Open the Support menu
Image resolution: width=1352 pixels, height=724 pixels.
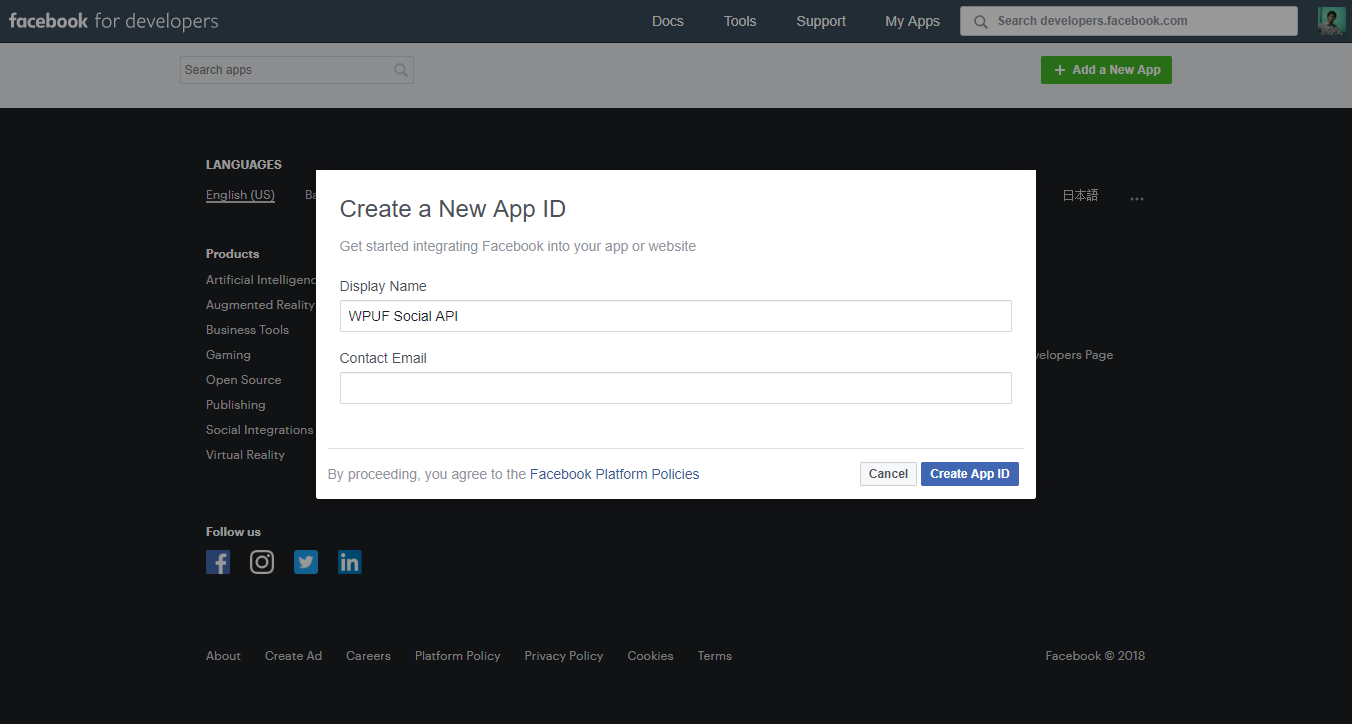[821, 21]
